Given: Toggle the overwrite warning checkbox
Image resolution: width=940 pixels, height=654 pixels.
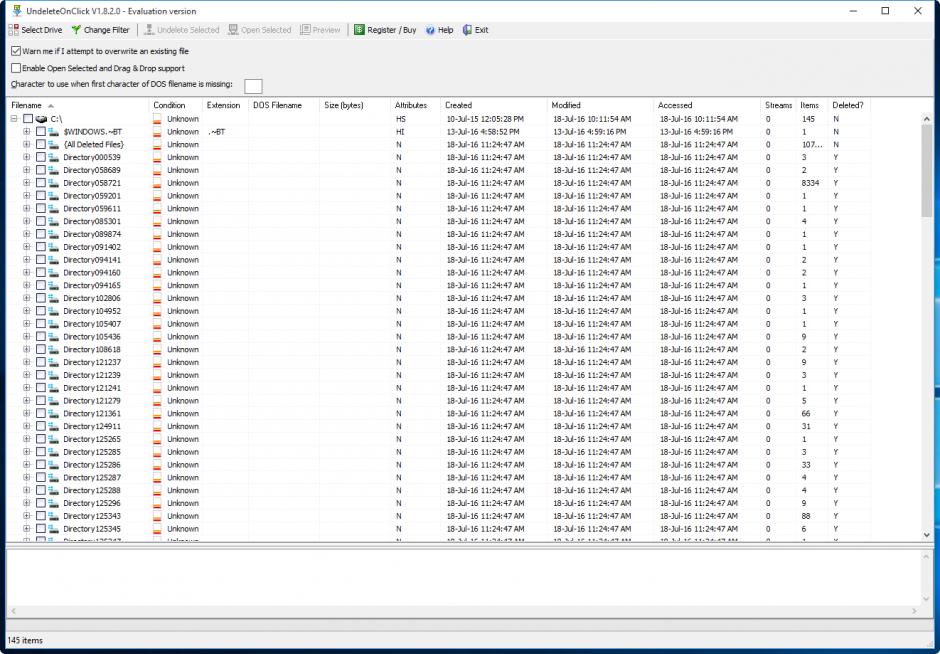Looking at the screenshot, I should tap(16, 51).
